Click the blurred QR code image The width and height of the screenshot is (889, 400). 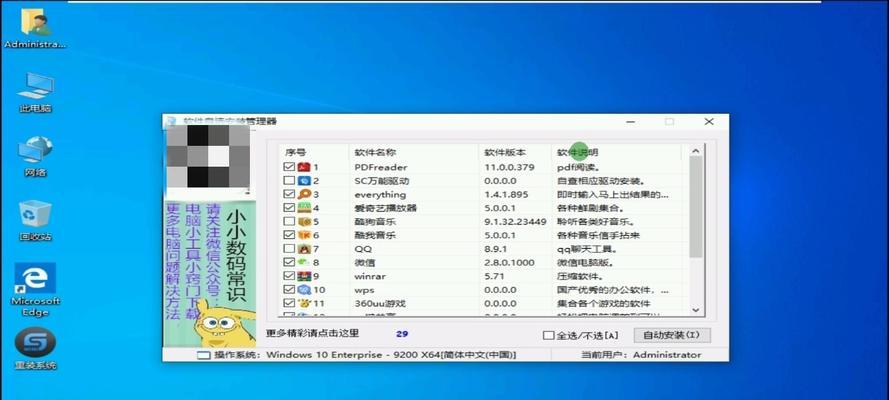[x=210, y=156]
